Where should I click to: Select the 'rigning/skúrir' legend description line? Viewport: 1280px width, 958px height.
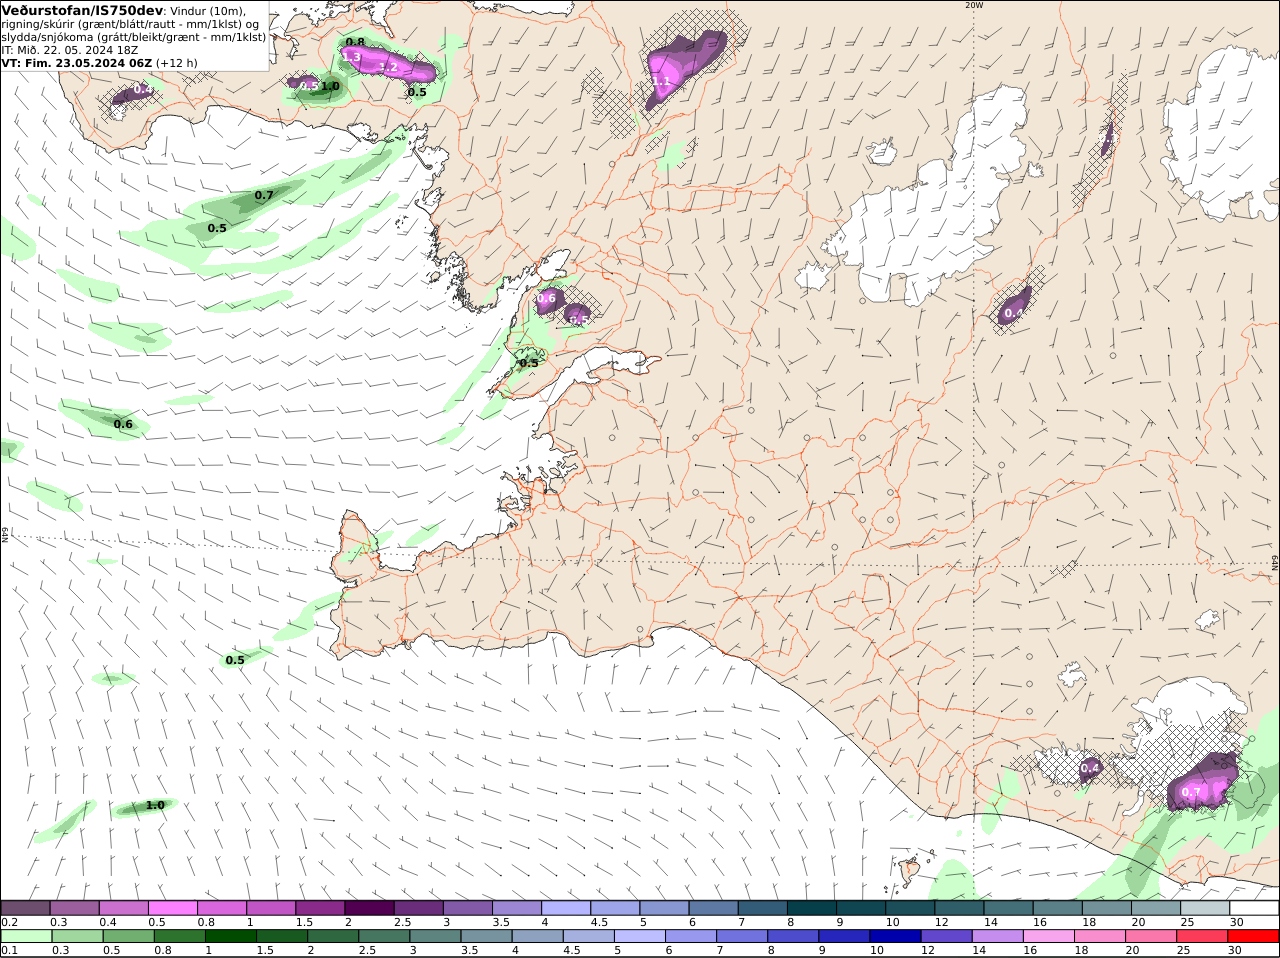(129, 24)
